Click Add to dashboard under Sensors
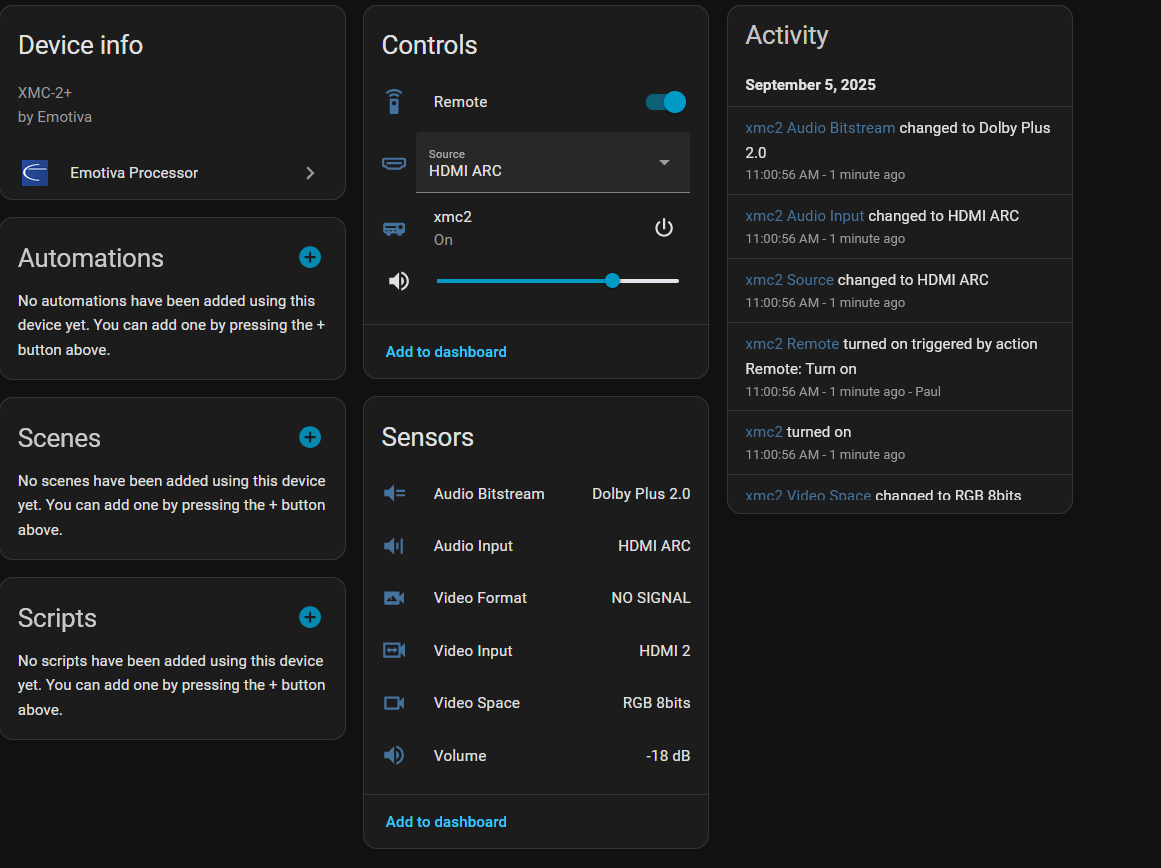Viewport: 1161px width, 868px height. (446, 822)
